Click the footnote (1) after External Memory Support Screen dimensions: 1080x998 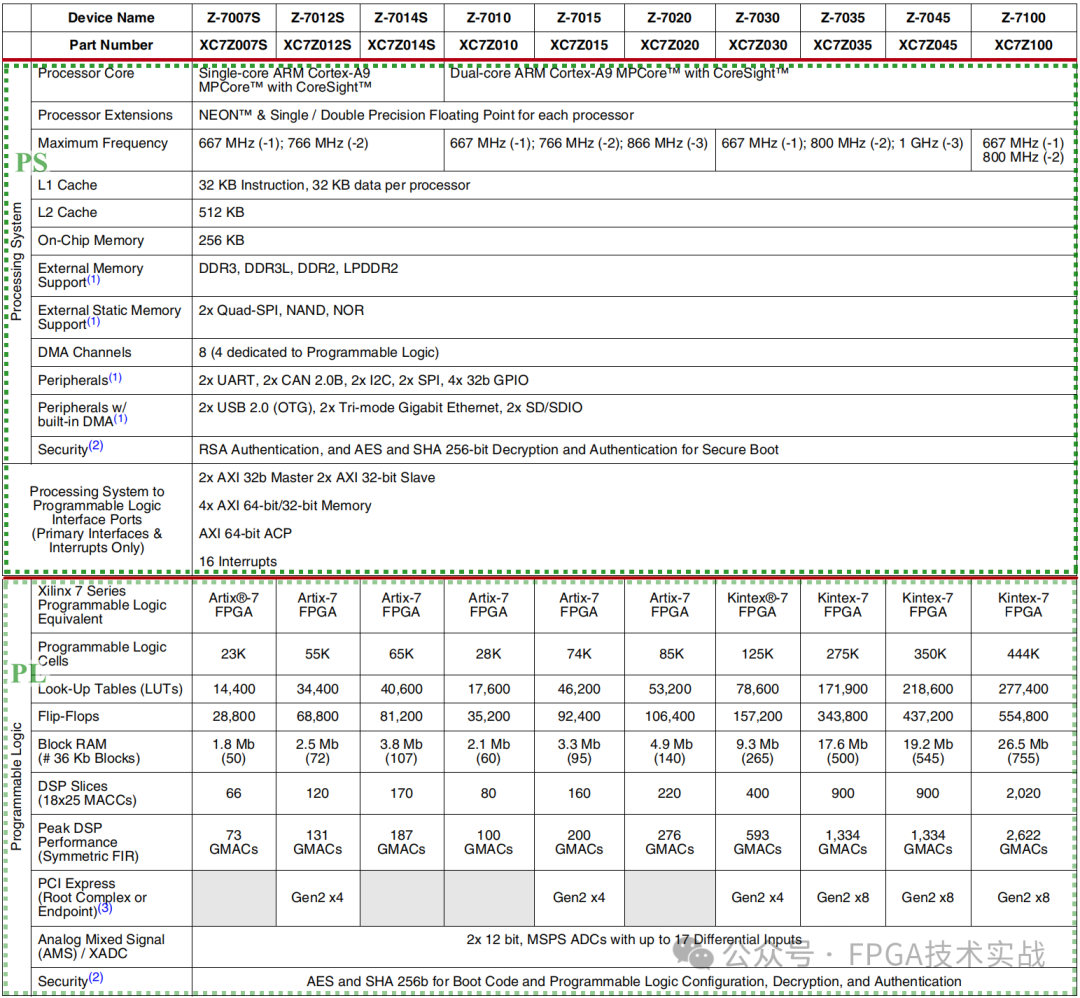click(x=94, y=280)
